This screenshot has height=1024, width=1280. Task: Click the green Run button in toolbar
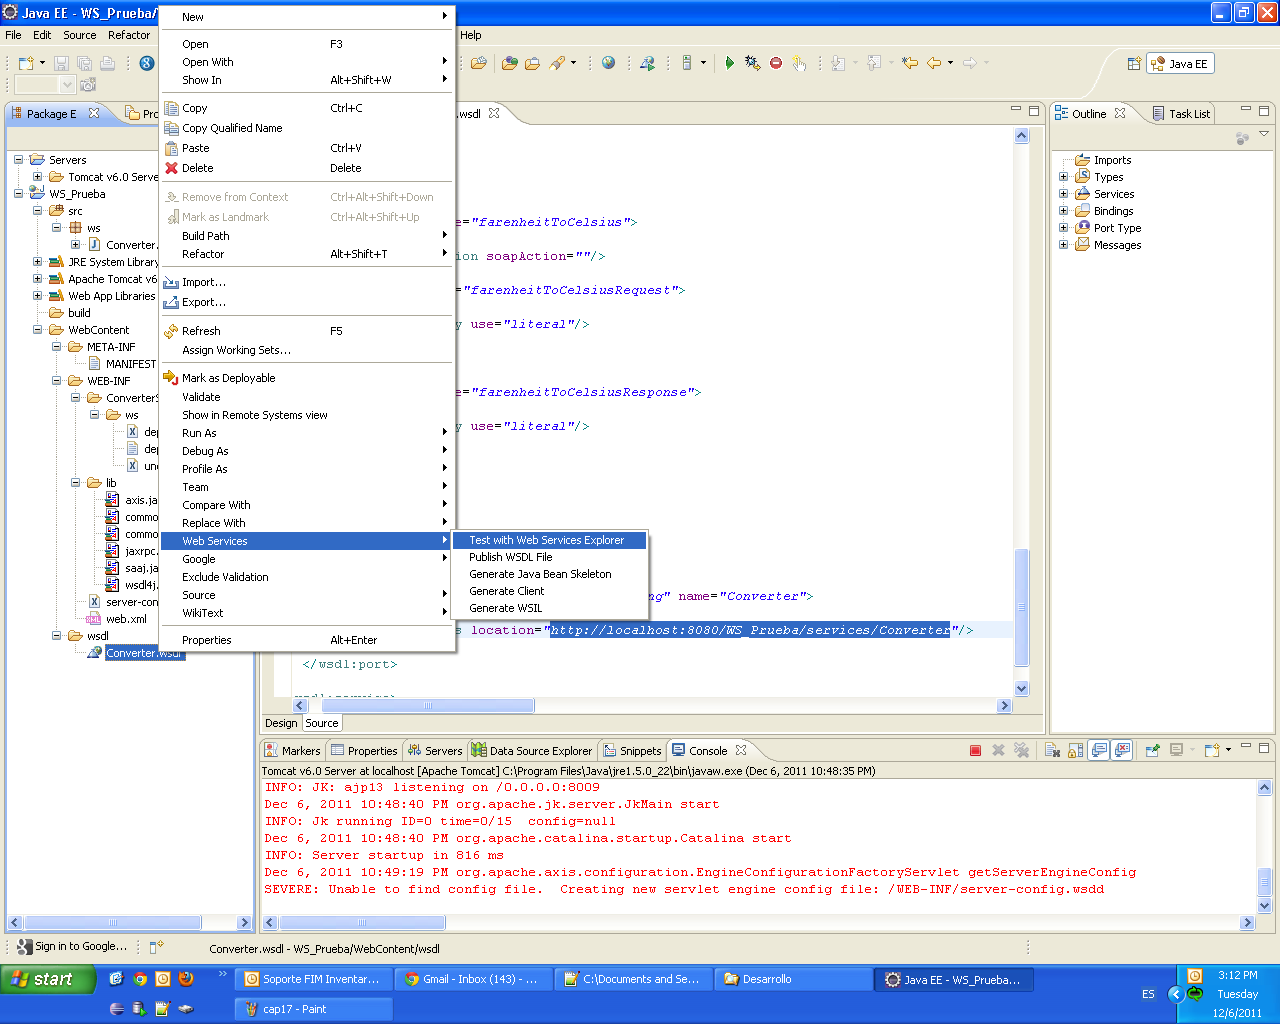tap(729, 63)
